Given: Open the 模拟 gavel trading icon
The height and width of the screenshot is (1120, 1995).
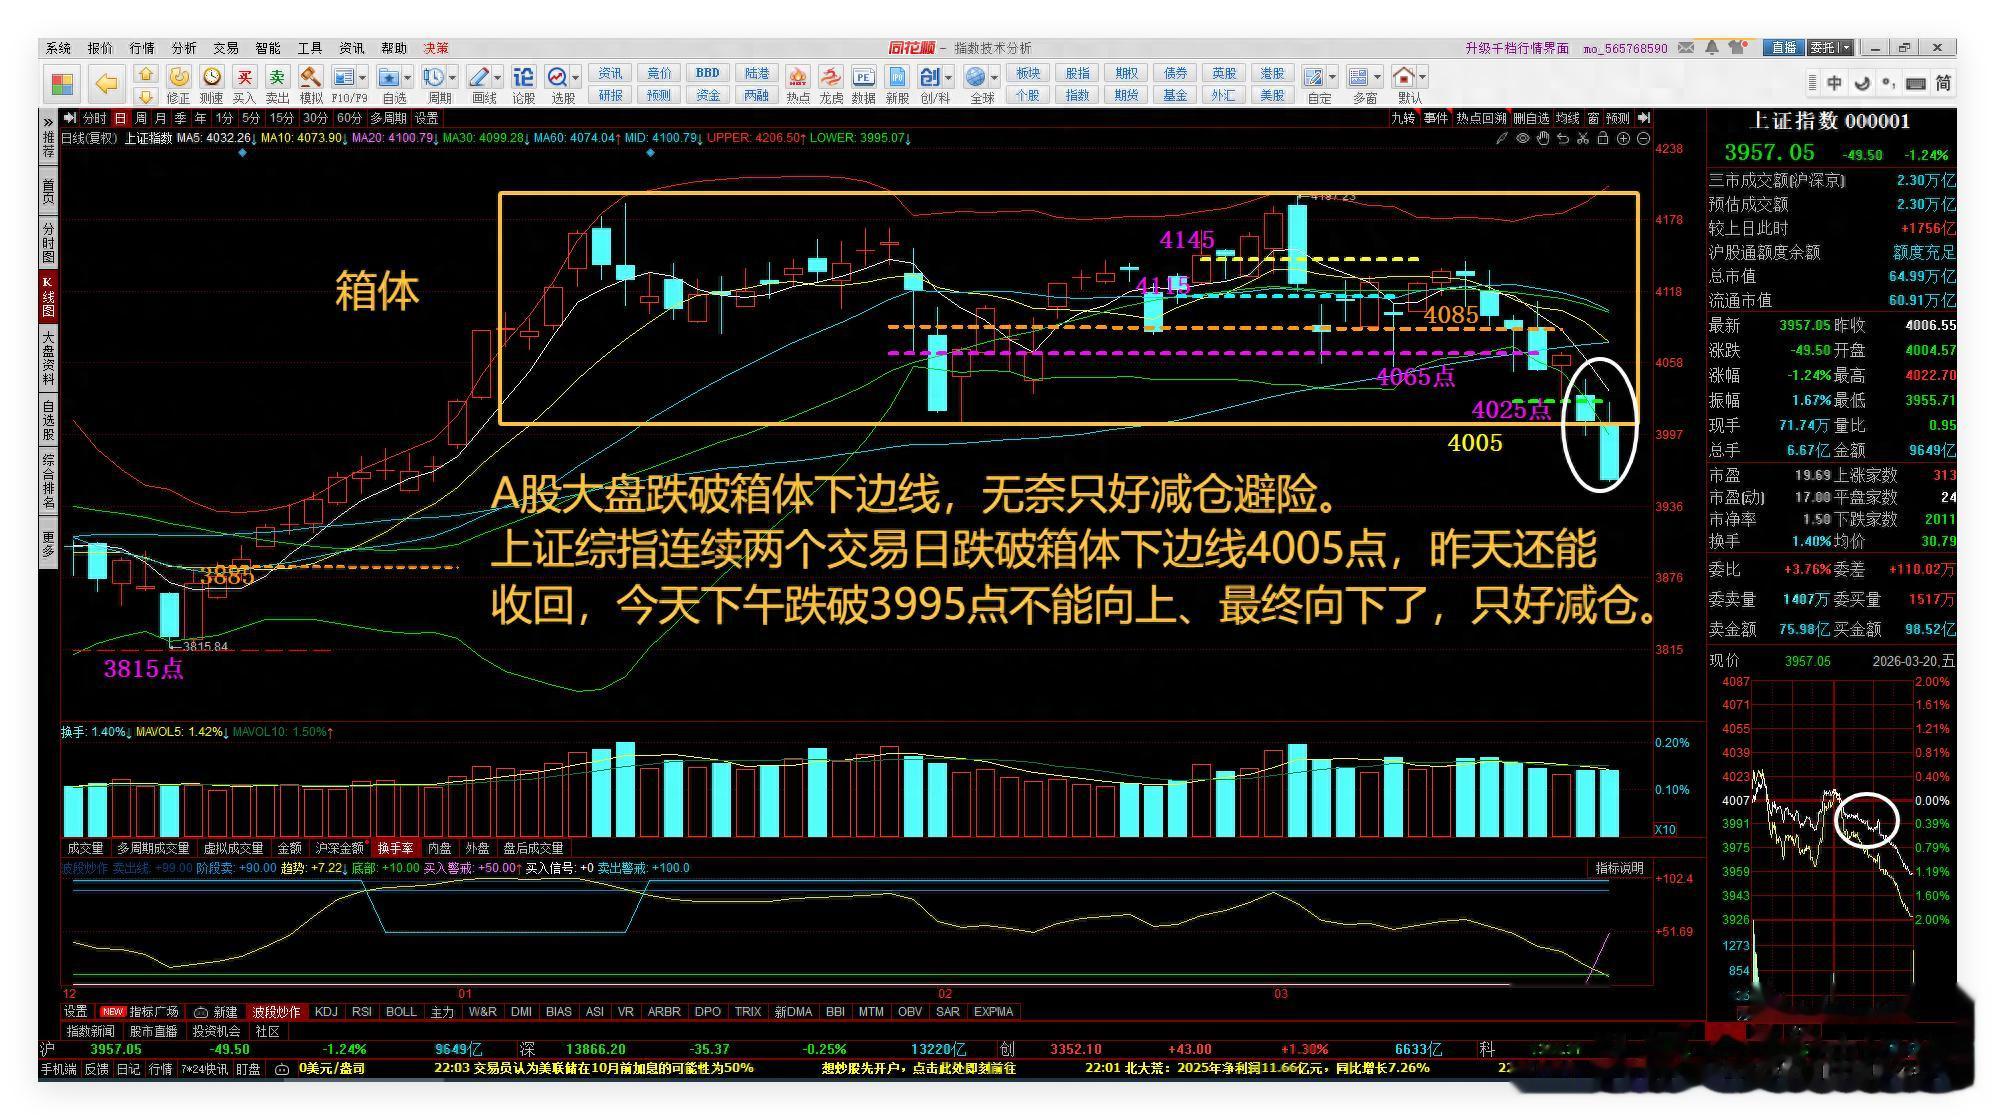Looking at the screenshot, I should coord(311,78).
